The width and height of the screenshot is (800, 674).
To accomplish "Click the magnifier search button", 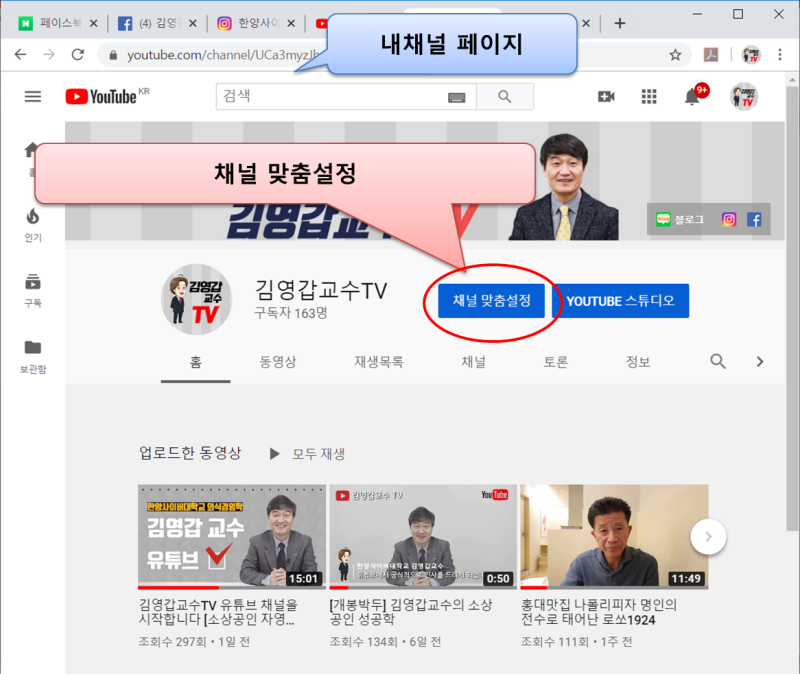I will pos(505,96).
